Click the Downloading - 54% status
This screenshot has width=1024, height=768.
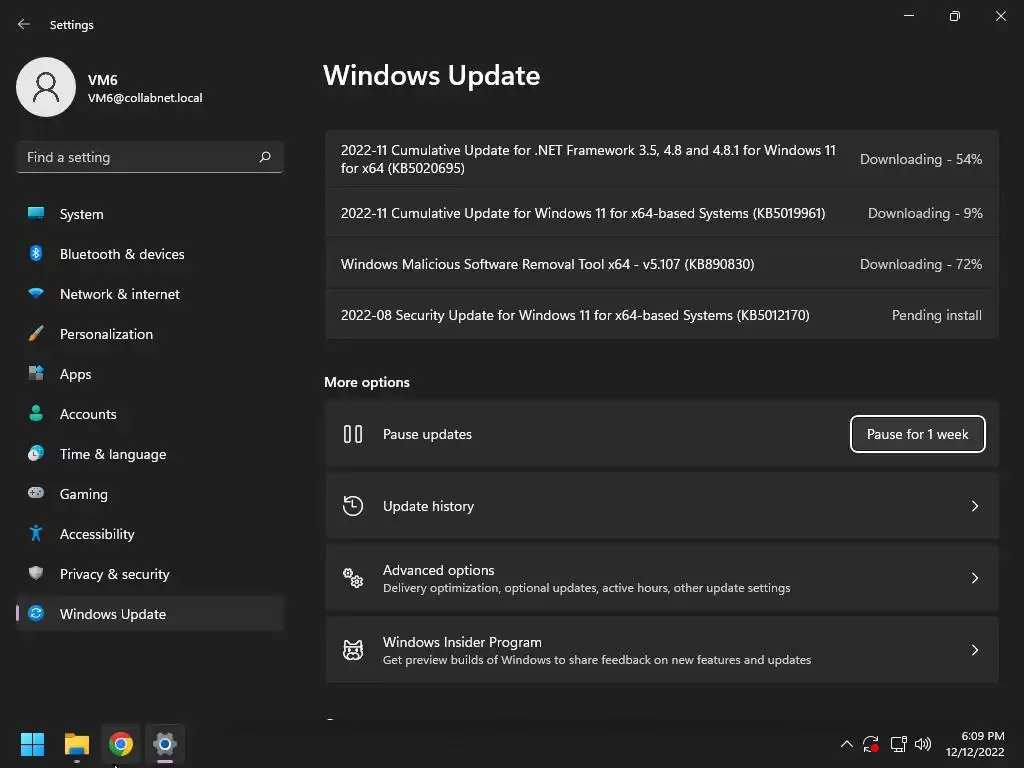click(921, 159)
